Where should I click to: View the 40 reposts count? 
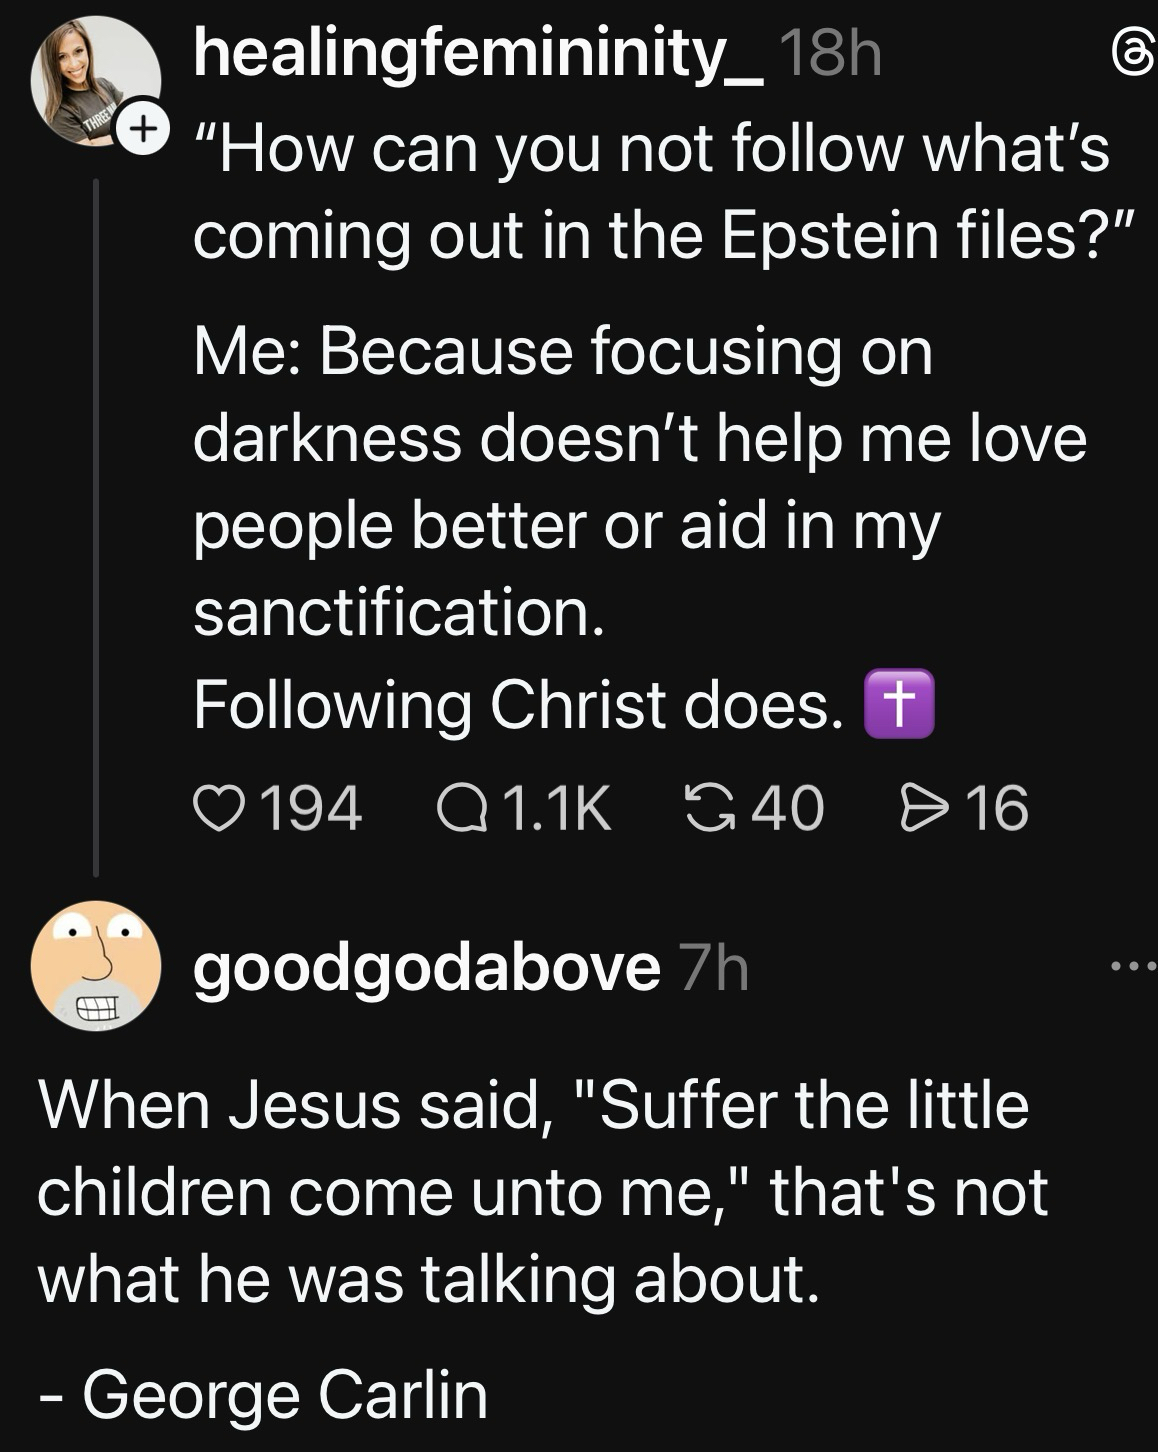788,808
